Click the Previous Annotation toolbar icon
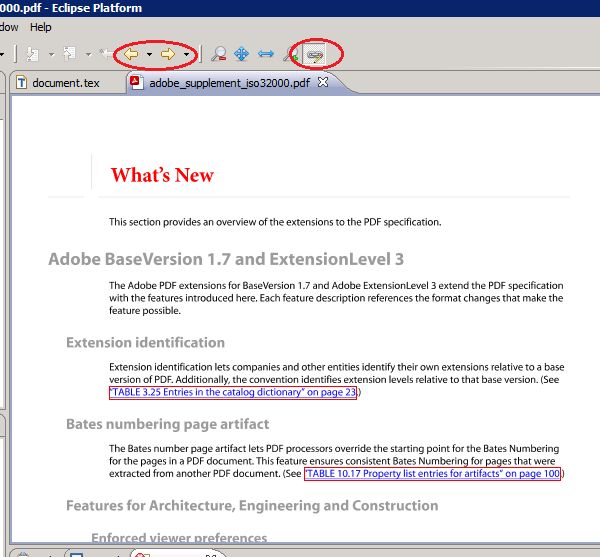600x557 pixels. pyautogui.click(x=70, y=54)
